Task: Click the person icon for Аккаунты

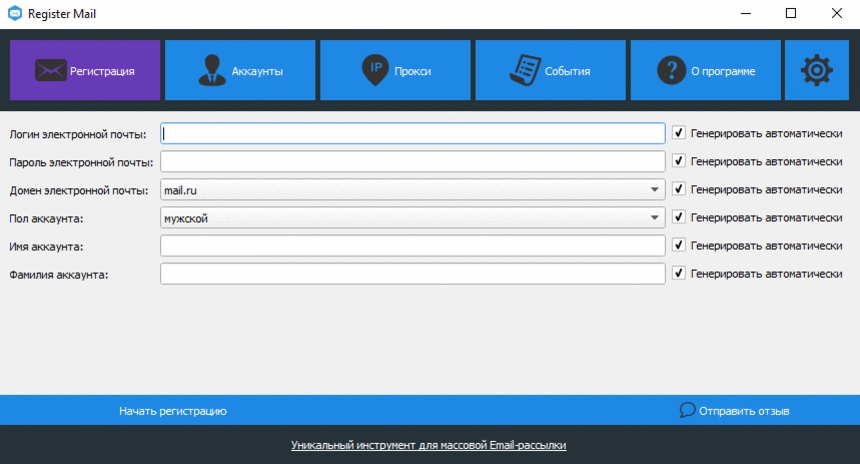Action: point(212,70)
